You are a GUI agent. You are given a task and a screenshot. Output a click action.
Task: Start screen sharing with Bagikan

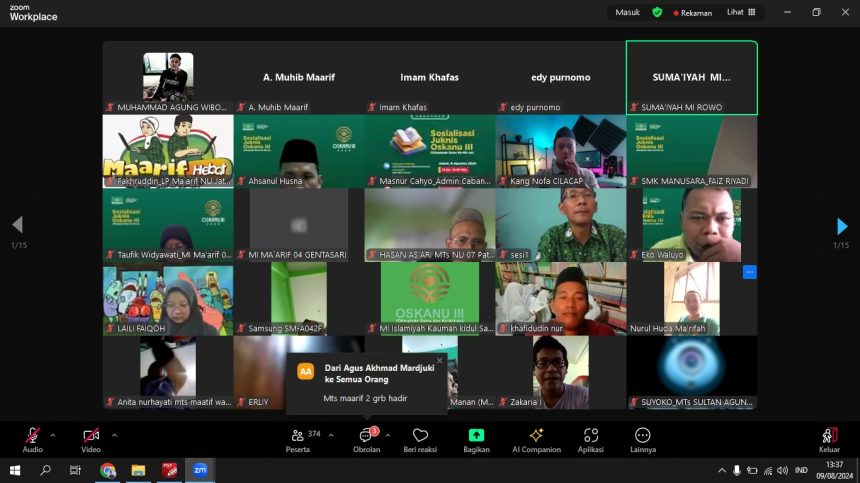[476, 437]
